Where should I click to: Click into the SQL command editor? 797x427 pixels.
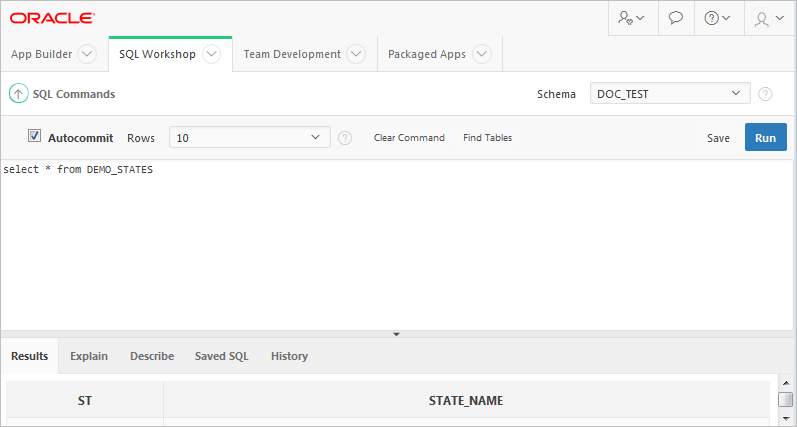(x=398, y=250)
